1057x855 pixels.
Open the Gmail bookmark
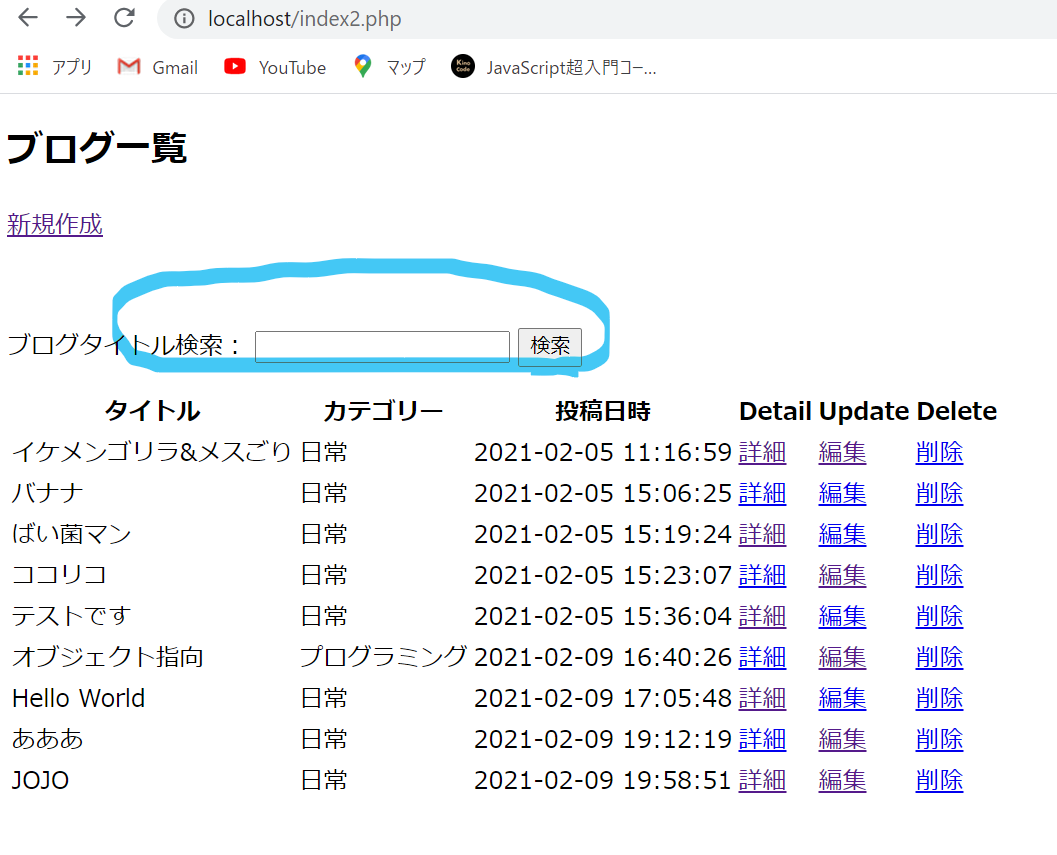tap(158, 67)
